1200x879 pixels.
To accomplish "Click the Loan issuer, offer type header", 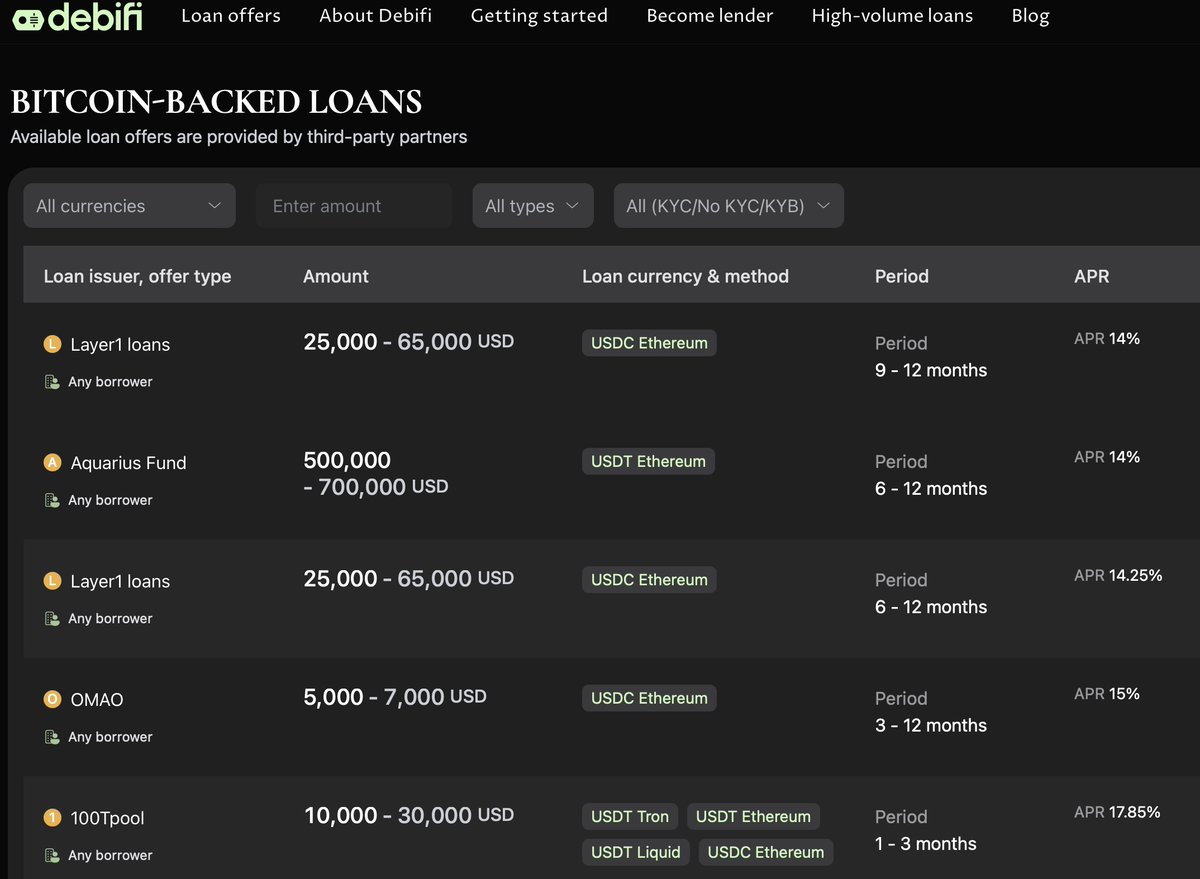I will 137,276.
